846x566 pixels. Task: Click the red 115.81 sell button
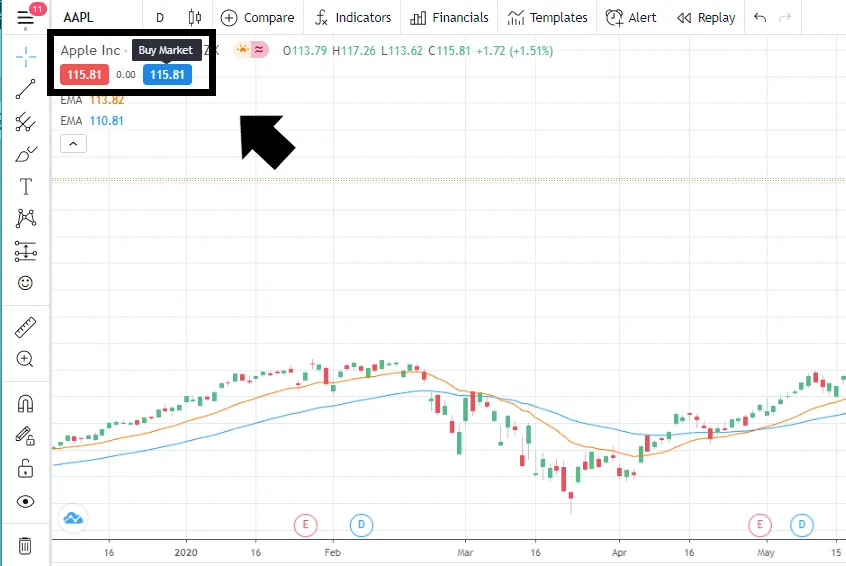coord(84,74)
